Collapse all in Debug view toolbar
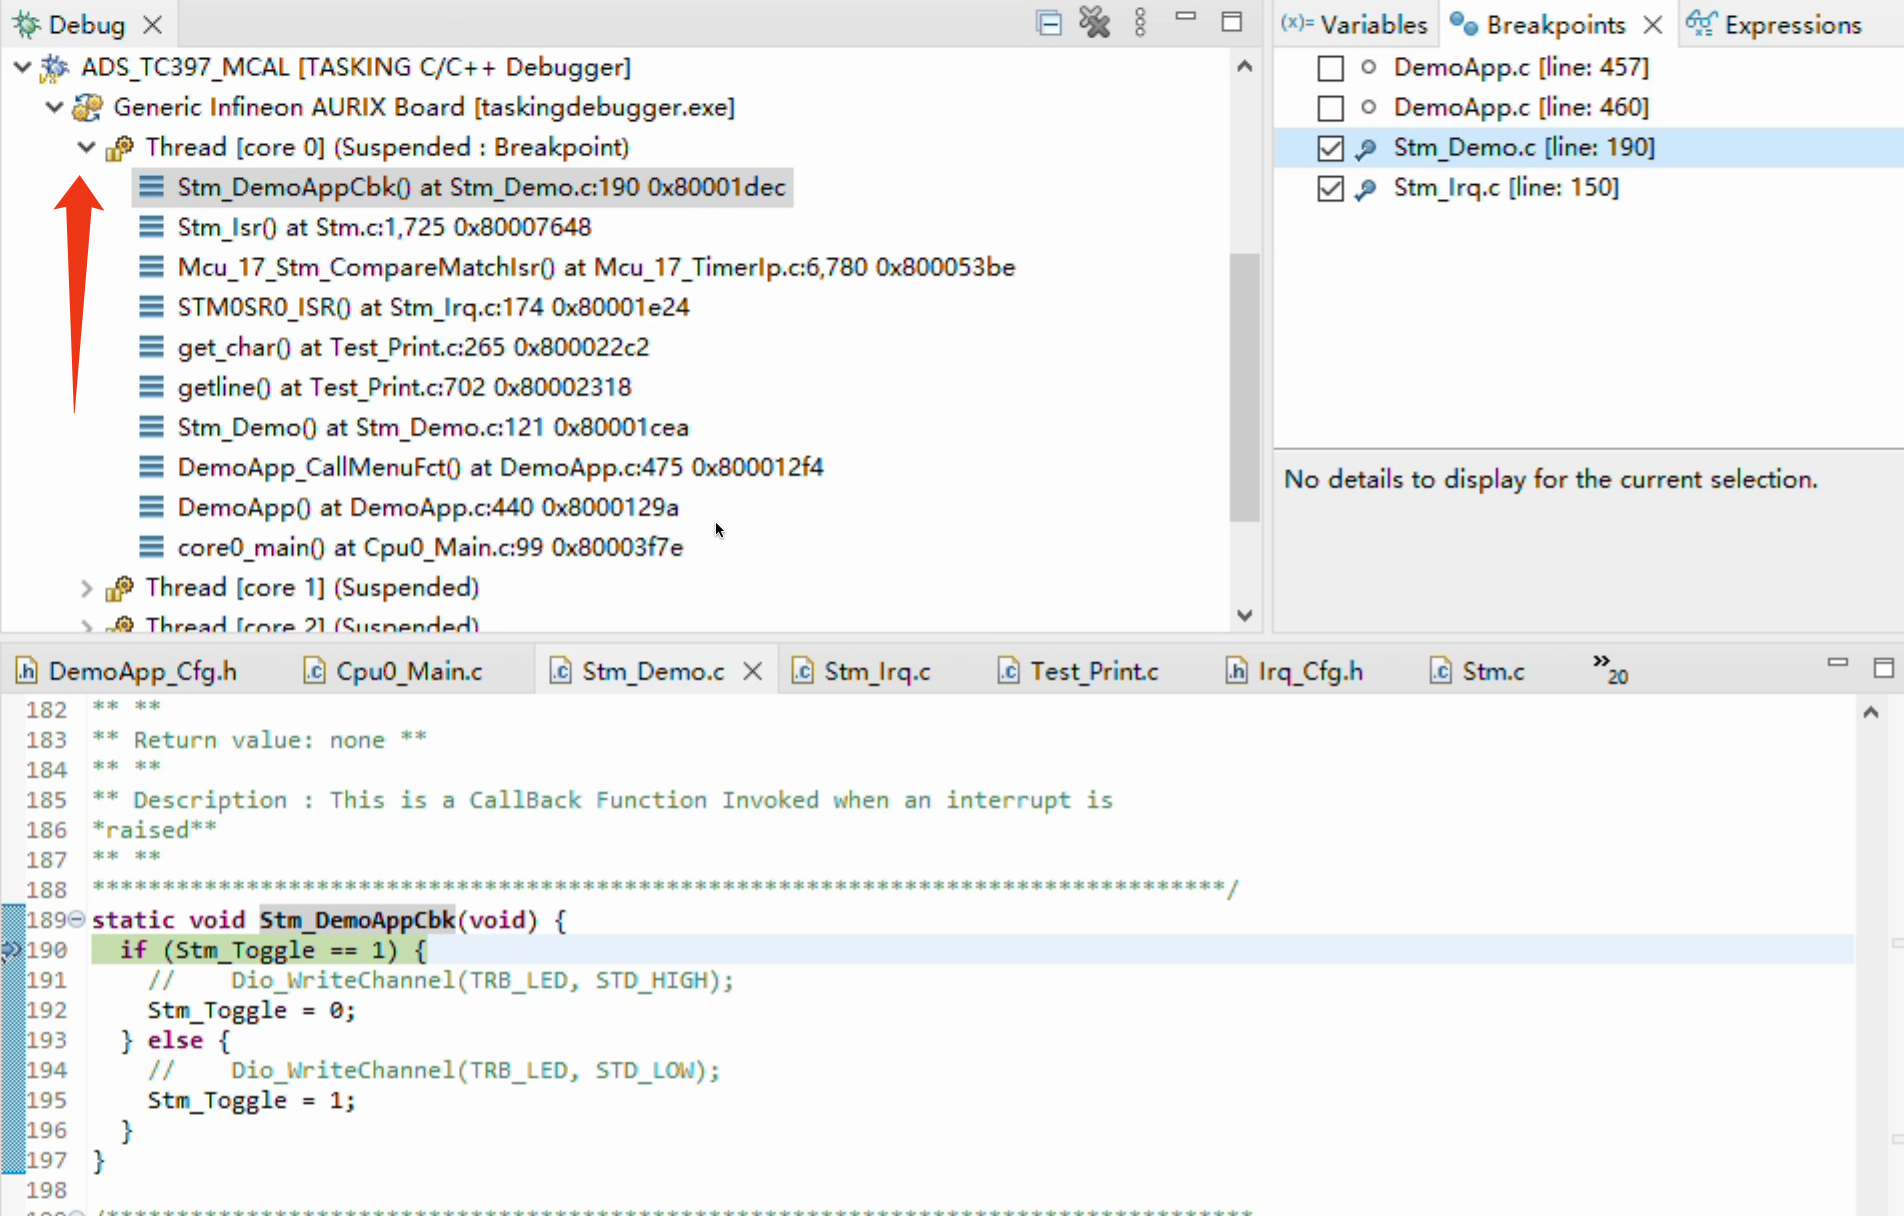The height and width of the screenshot is (1216, 1904). coord(1048,23)
